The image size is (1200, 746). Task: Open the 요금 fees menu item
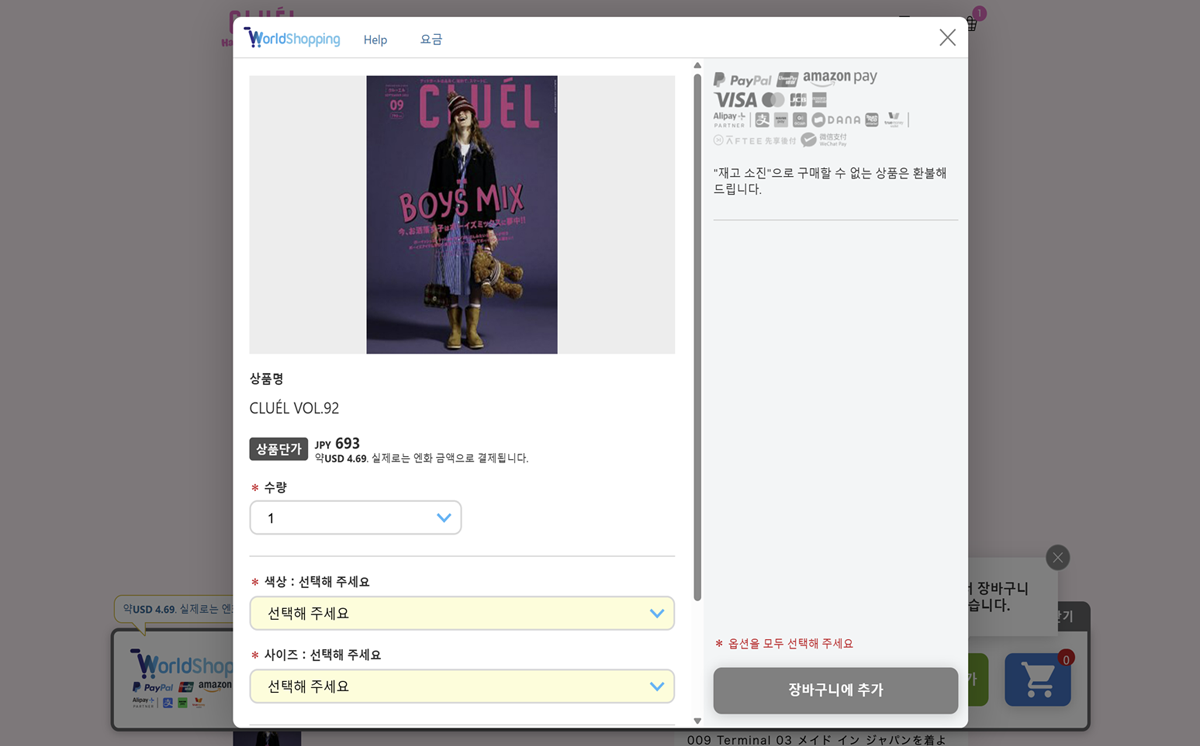(431, 40)
